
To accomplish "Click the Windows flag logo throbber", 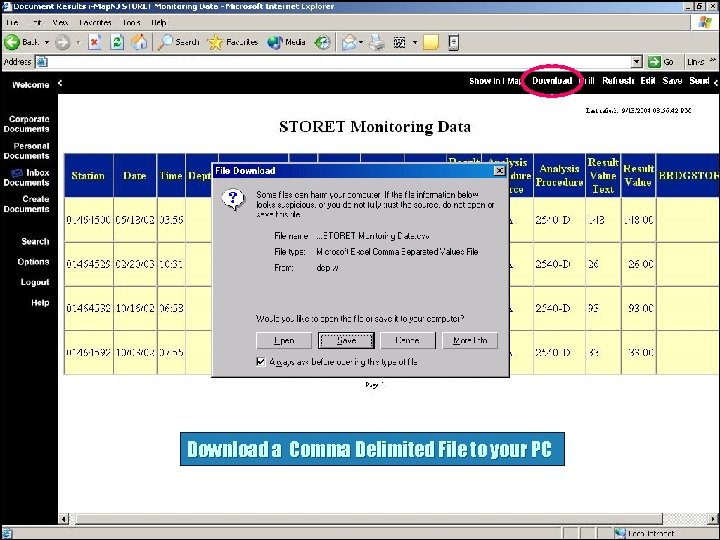I will click(705, 22).
